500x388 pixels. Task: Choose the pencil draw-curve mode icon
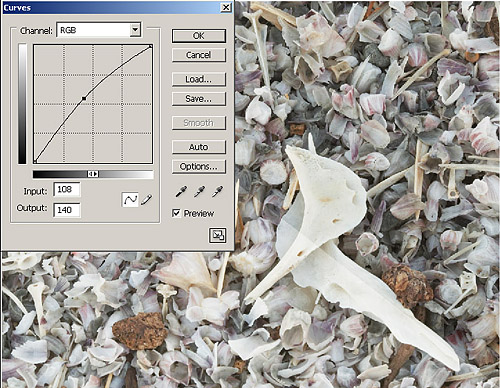click(146, 200)
